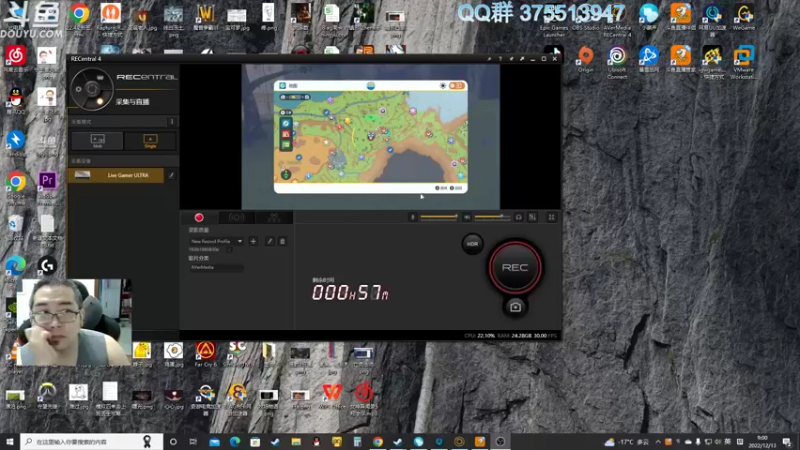Switch to the Record tab with red dot
800x450 pixels.
pos(199,217)
